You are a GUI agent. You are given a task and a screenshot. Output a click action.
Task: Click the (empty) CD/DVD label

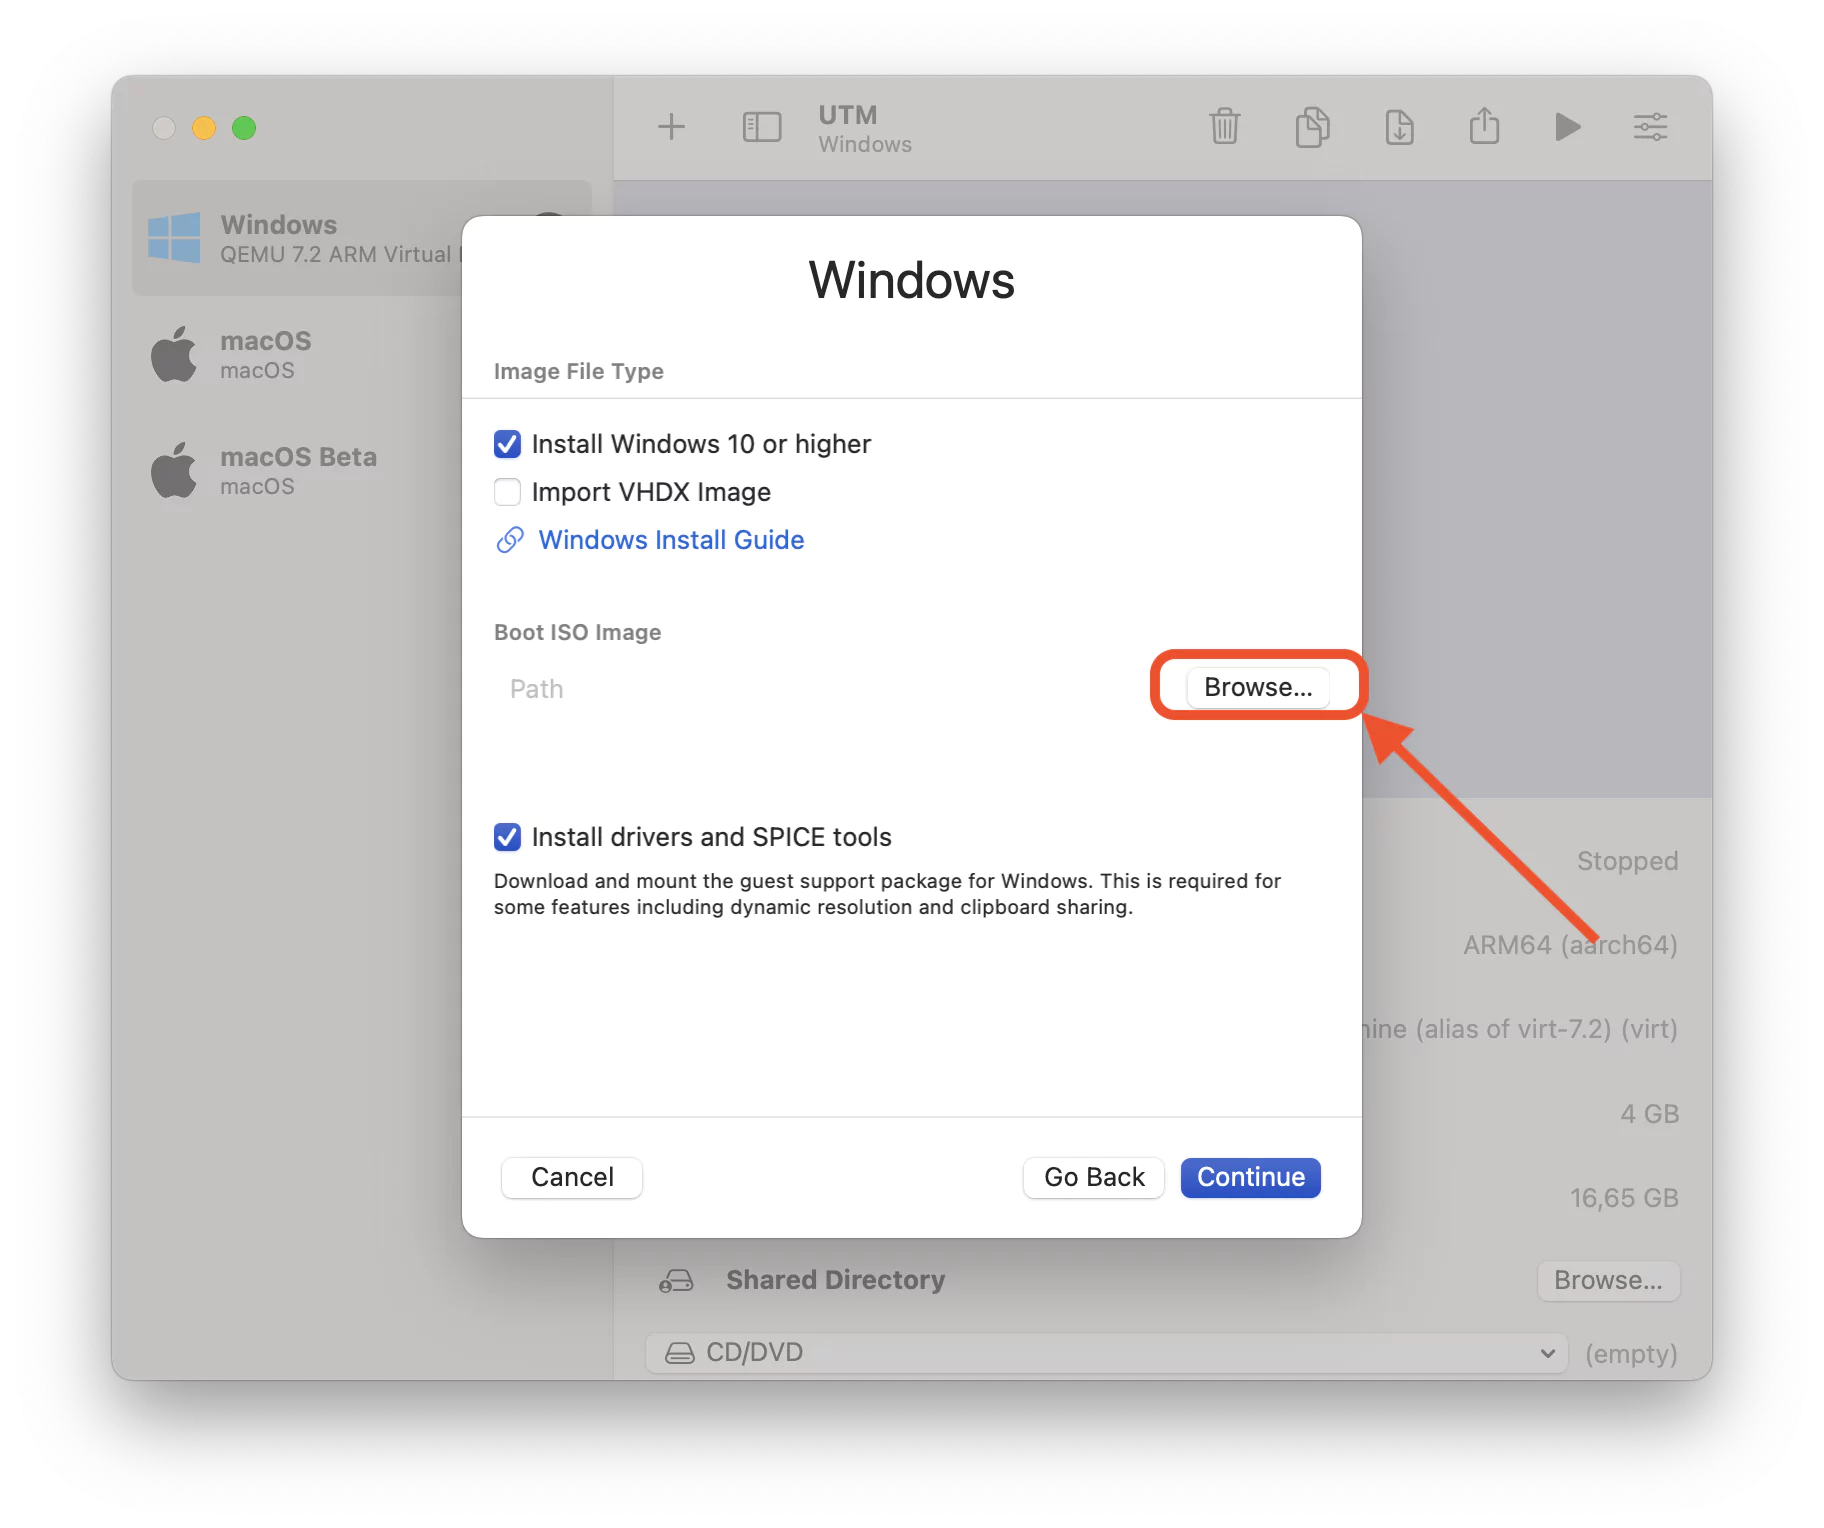1631,1354
